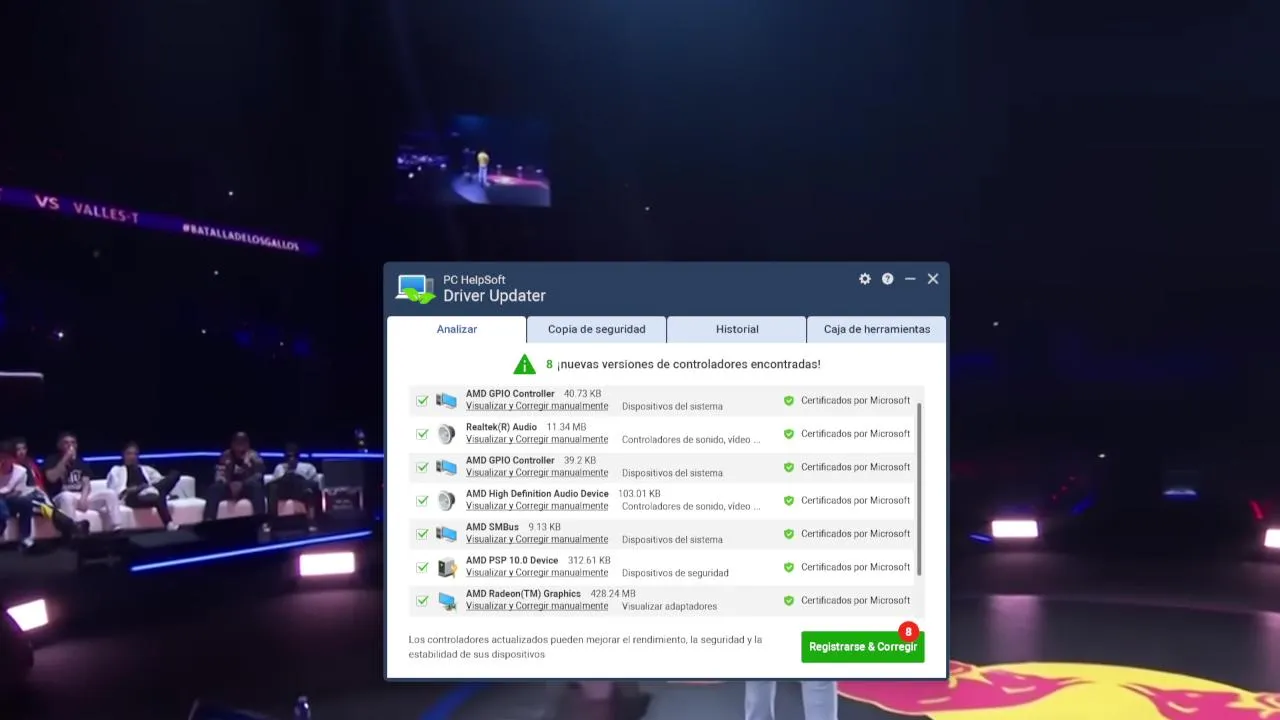Click the 'Realtek(R) Audio' driver name
This screenshot has height=720, width=1280.
(501, 427)
